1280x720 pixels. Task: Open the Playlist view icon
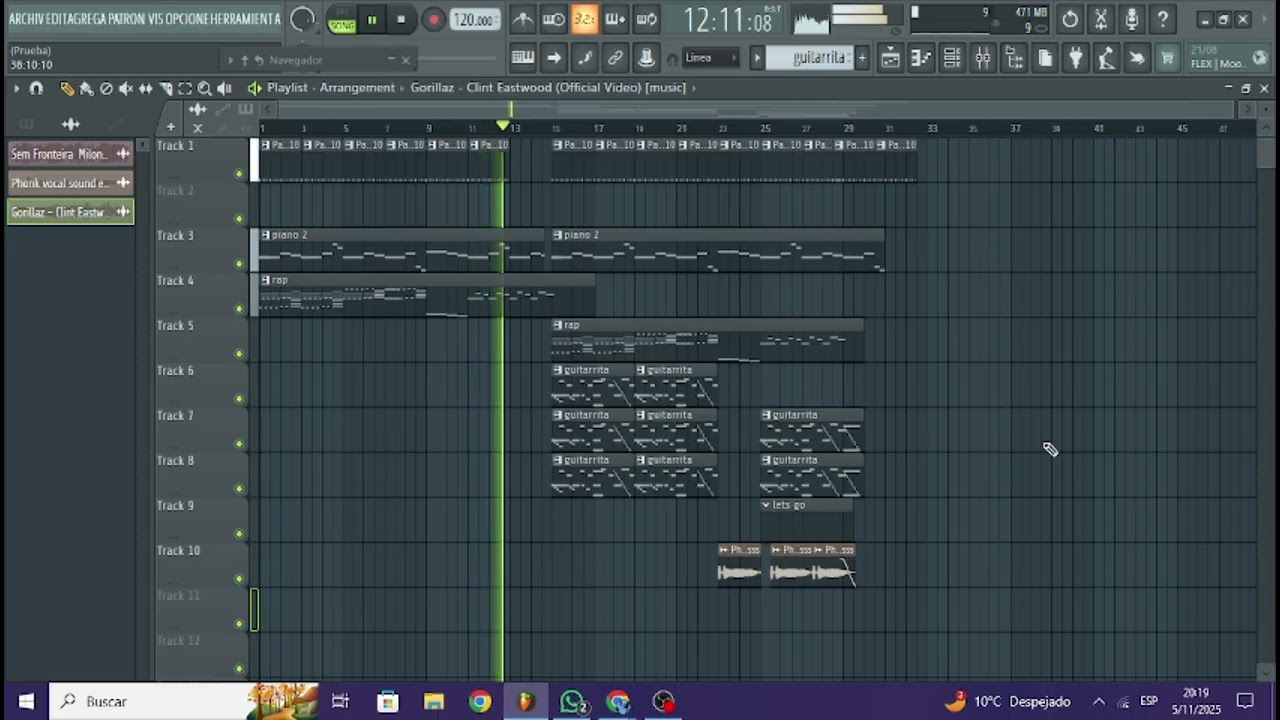click(x=890, y=58)
